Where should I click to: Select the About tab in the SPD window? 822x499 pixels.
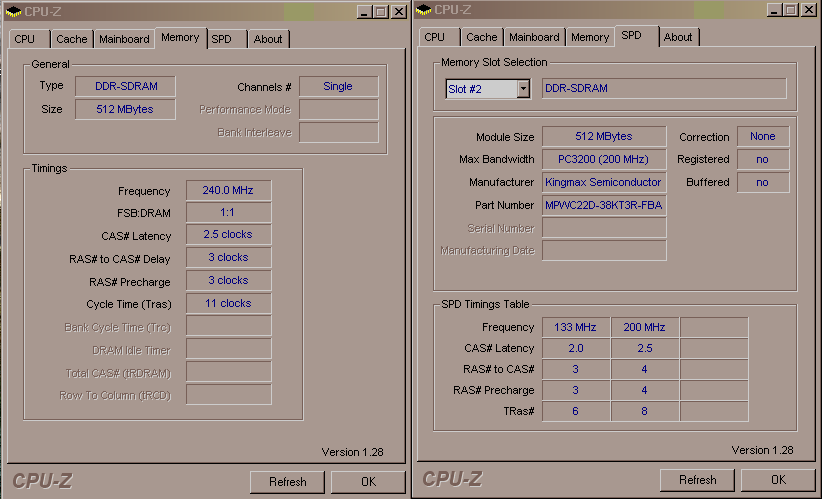click(x=678, y=37)
